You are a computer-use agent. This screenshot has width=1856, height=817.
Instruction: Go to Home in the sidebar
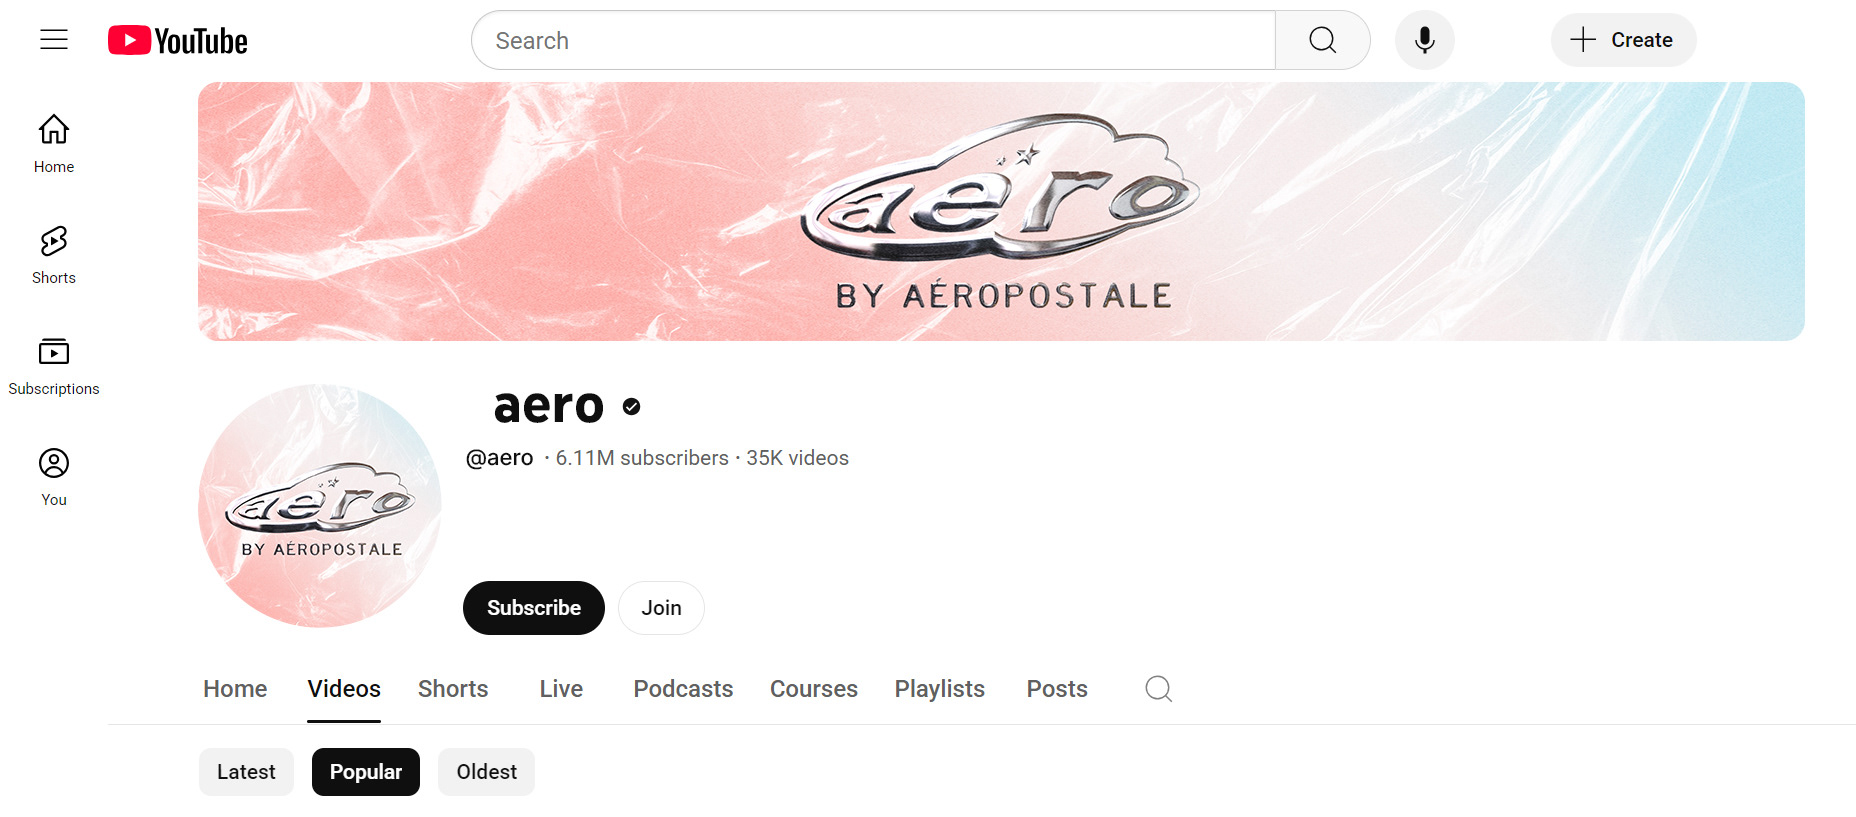coord(54,144)
